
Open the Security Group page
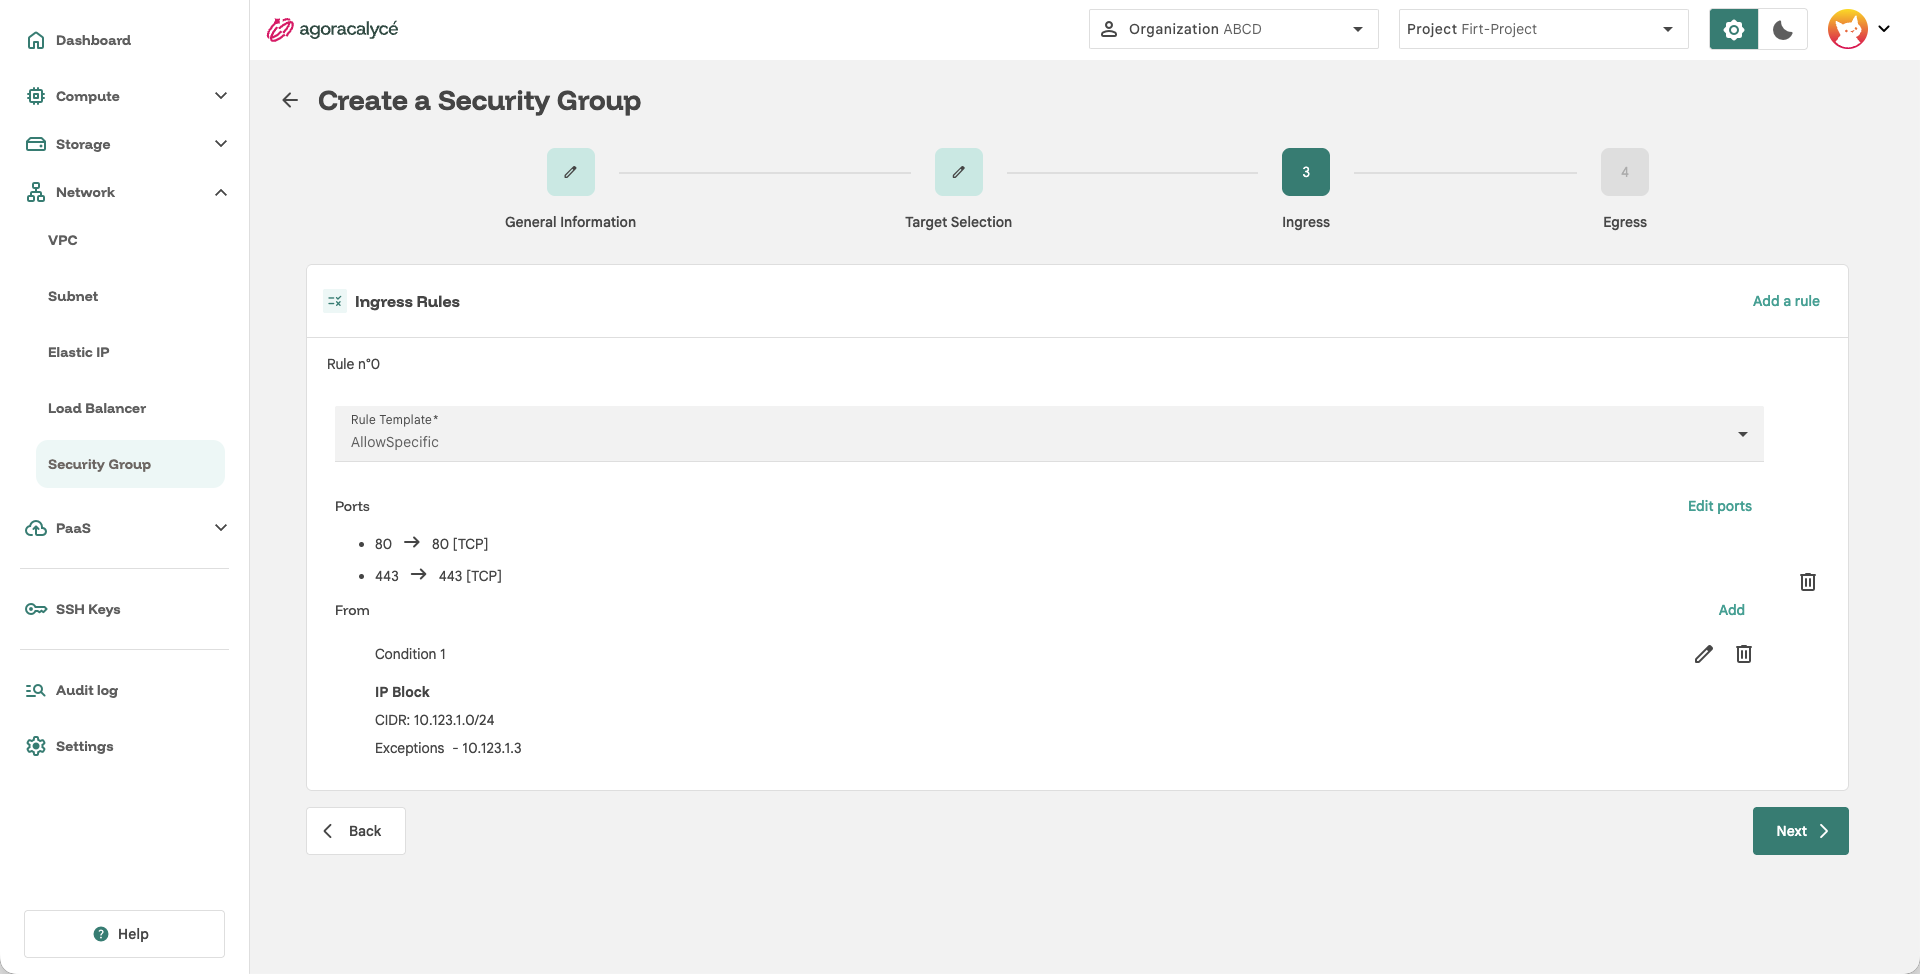coord(130,464)
